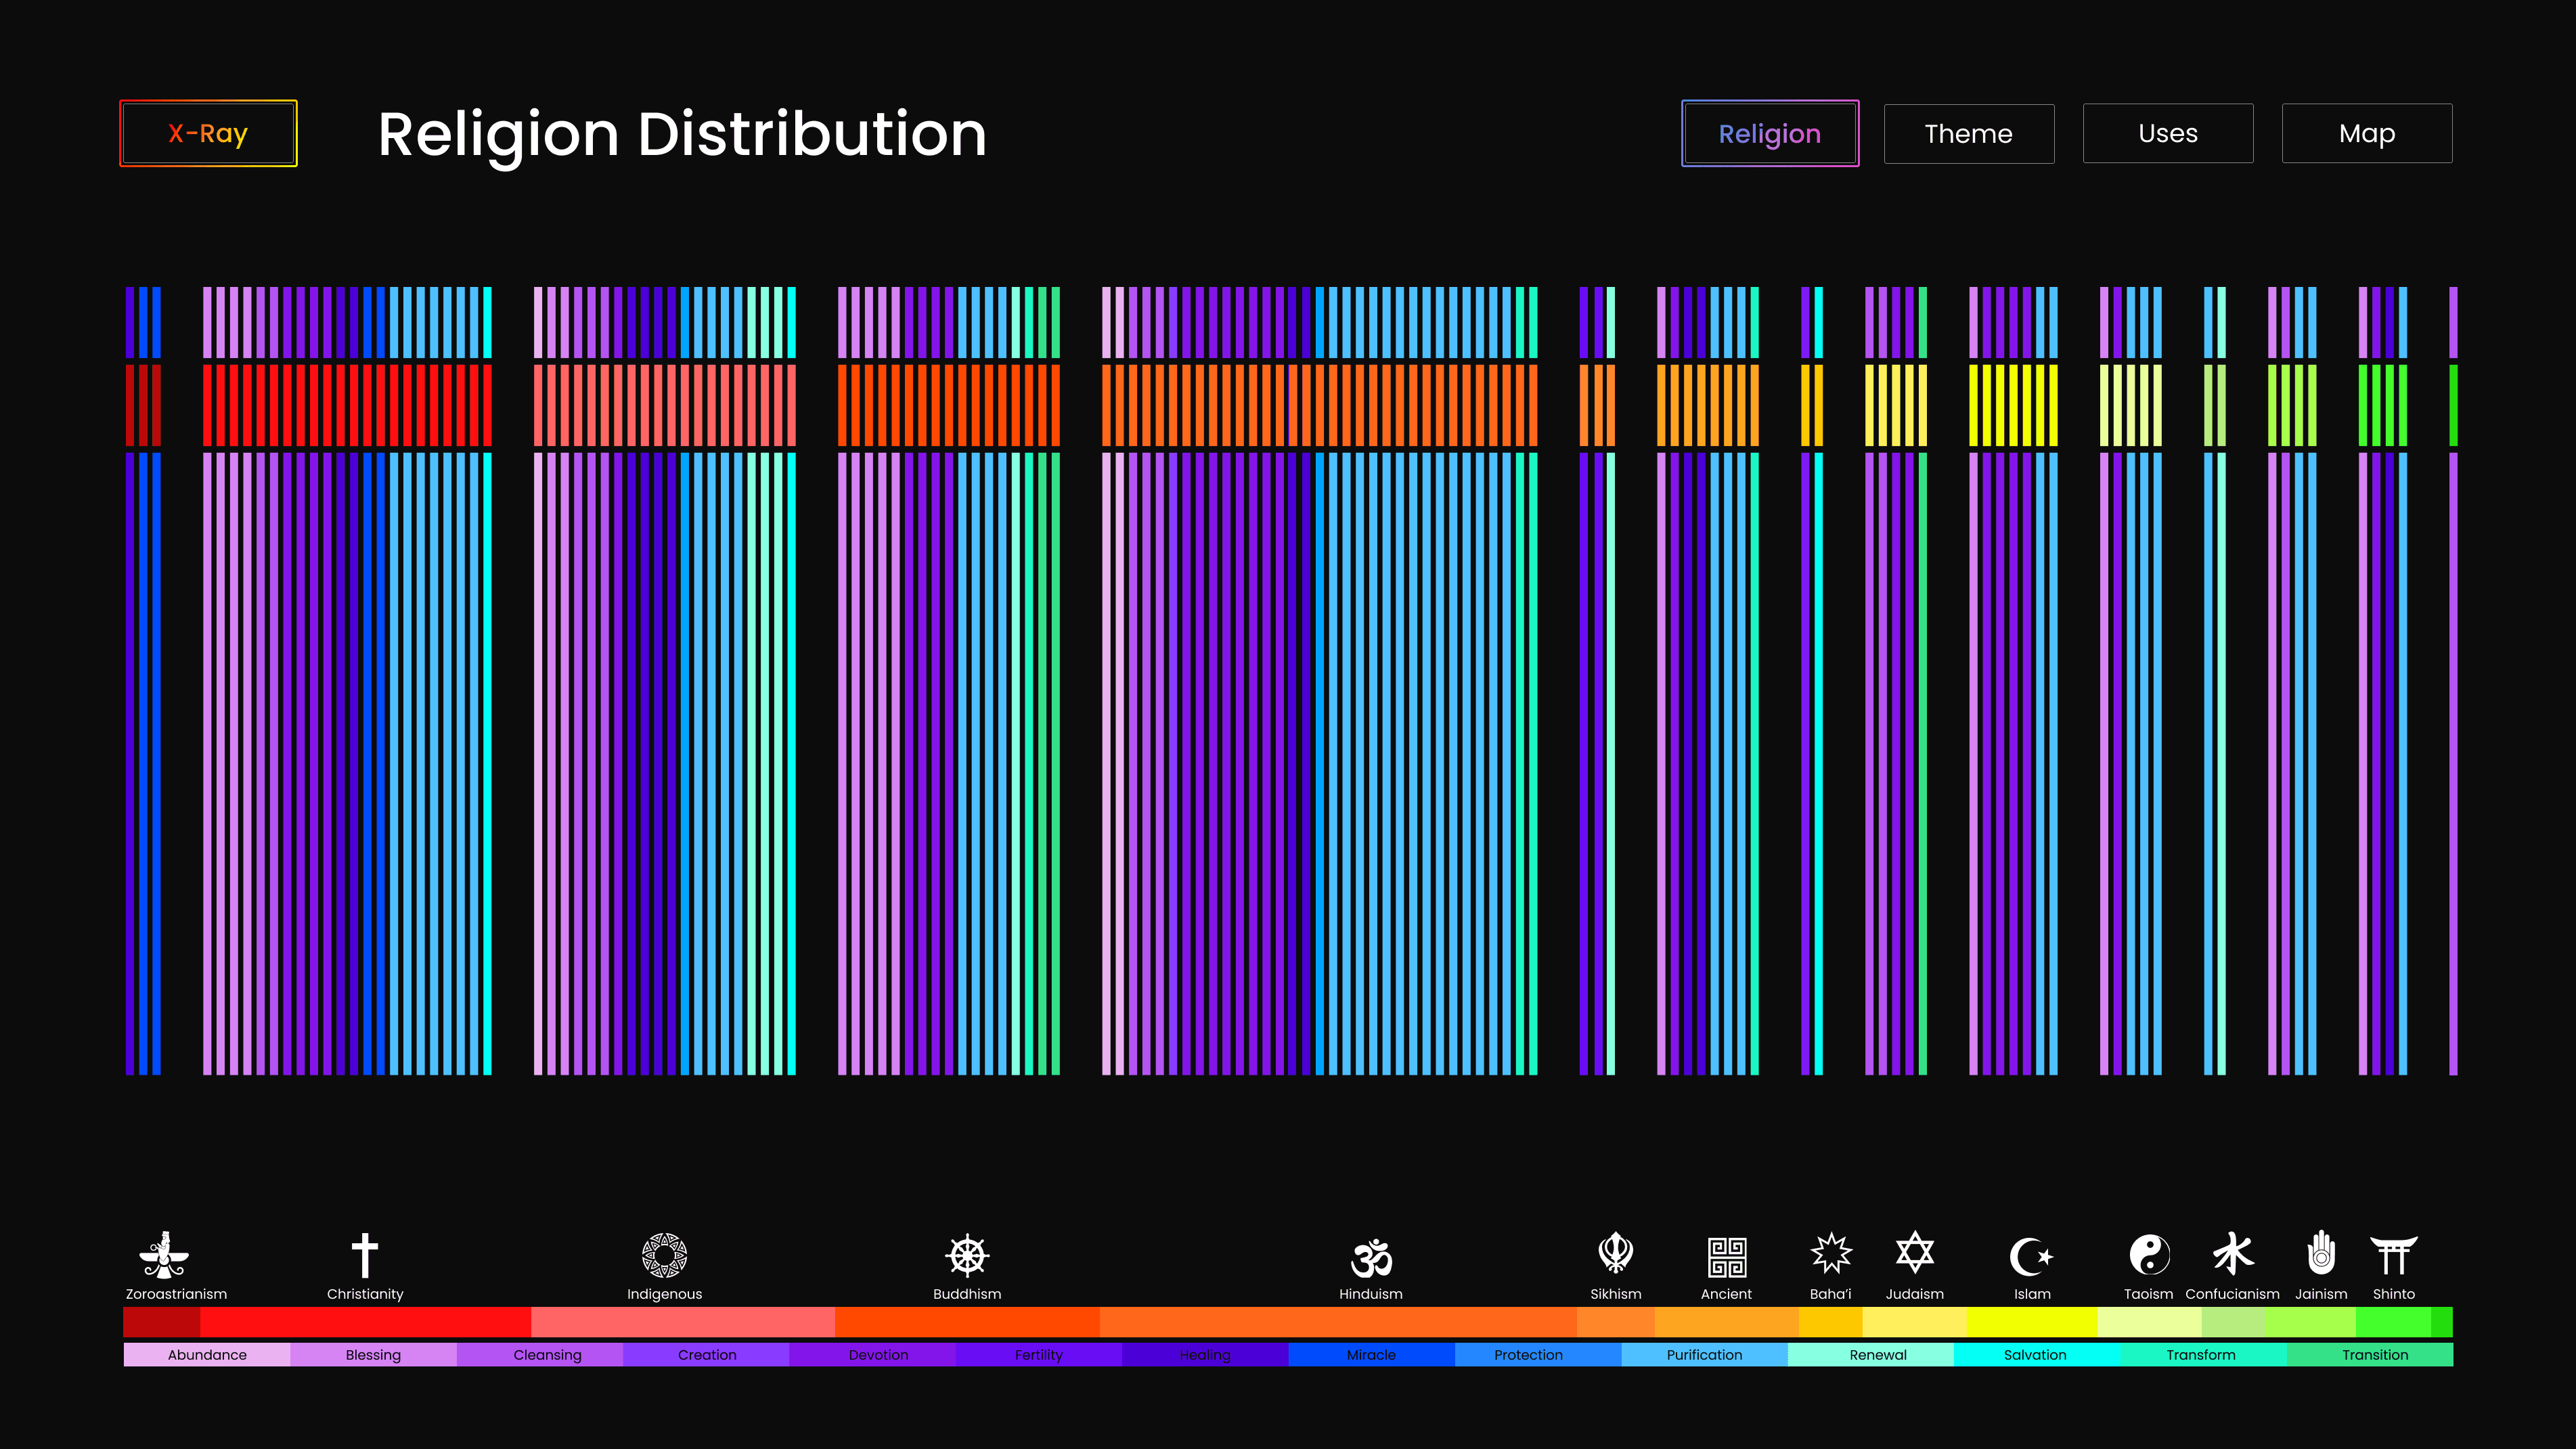
Task: Click the Purification theme legend label
Action: point(1704,1355)
